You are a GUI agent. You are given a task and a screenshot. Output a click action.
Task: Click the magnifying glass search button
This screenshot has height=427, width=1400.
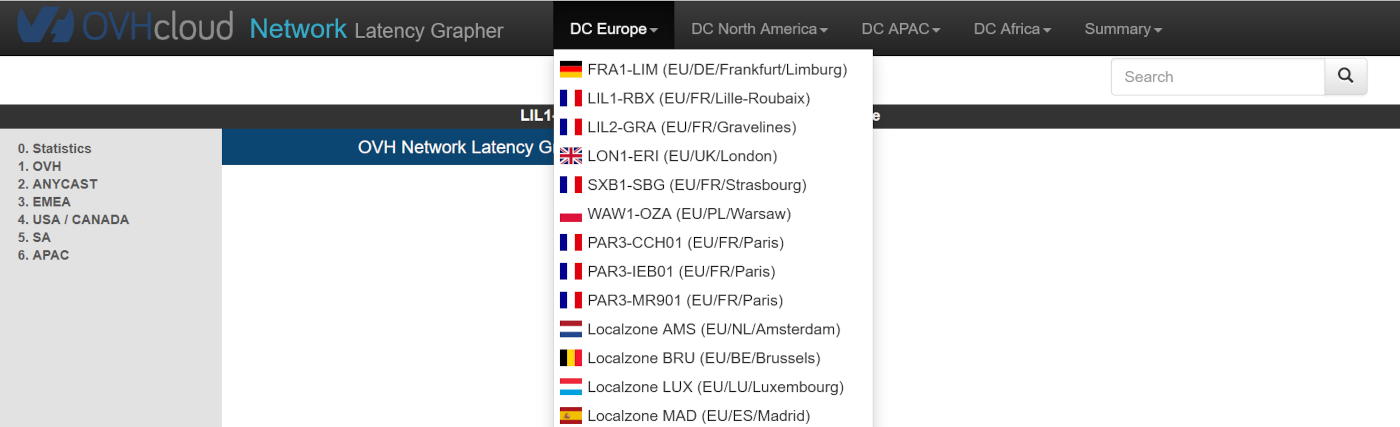(1345, 76)
